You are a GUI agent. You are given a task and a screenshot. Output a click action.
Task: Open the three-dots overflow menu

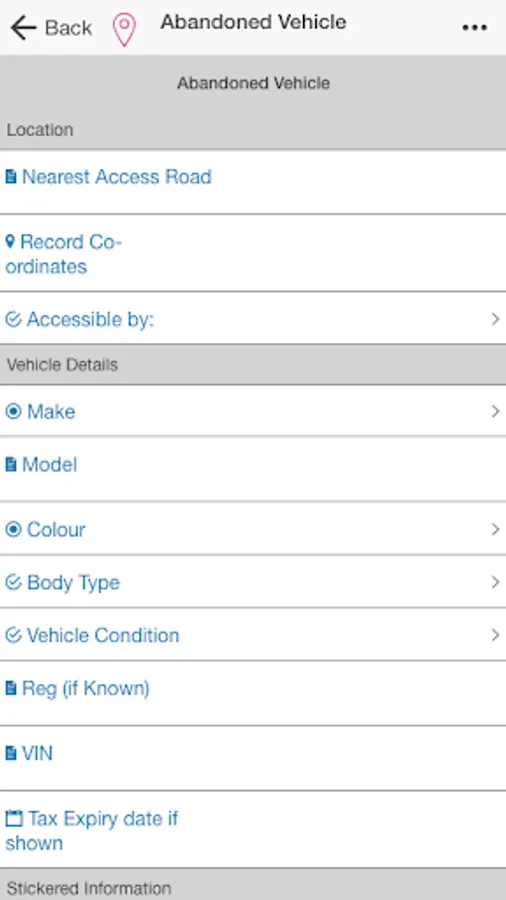coord(474,28)
